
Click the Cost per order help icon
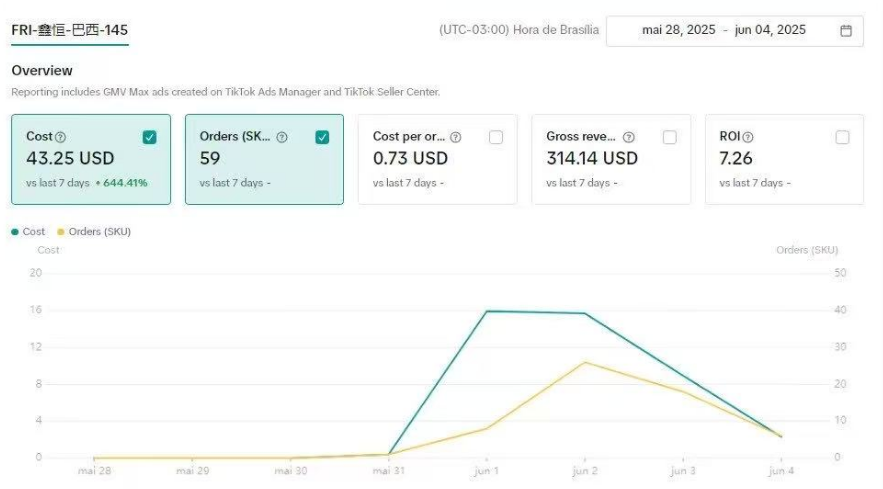click(x=456, y=137)
